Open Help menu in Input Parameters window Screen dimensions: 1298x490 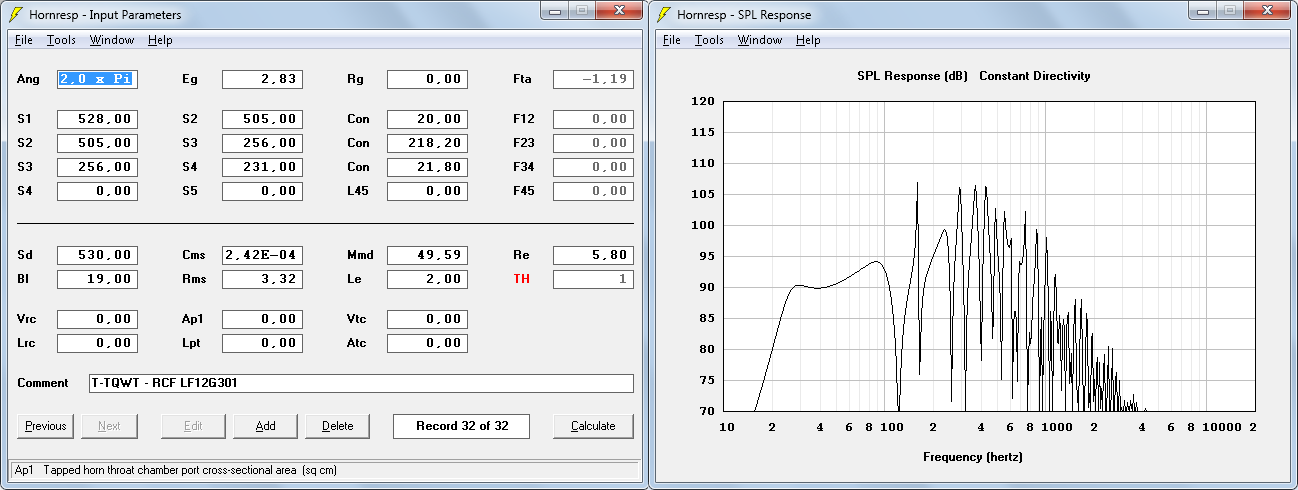click(x=160, y=40)
